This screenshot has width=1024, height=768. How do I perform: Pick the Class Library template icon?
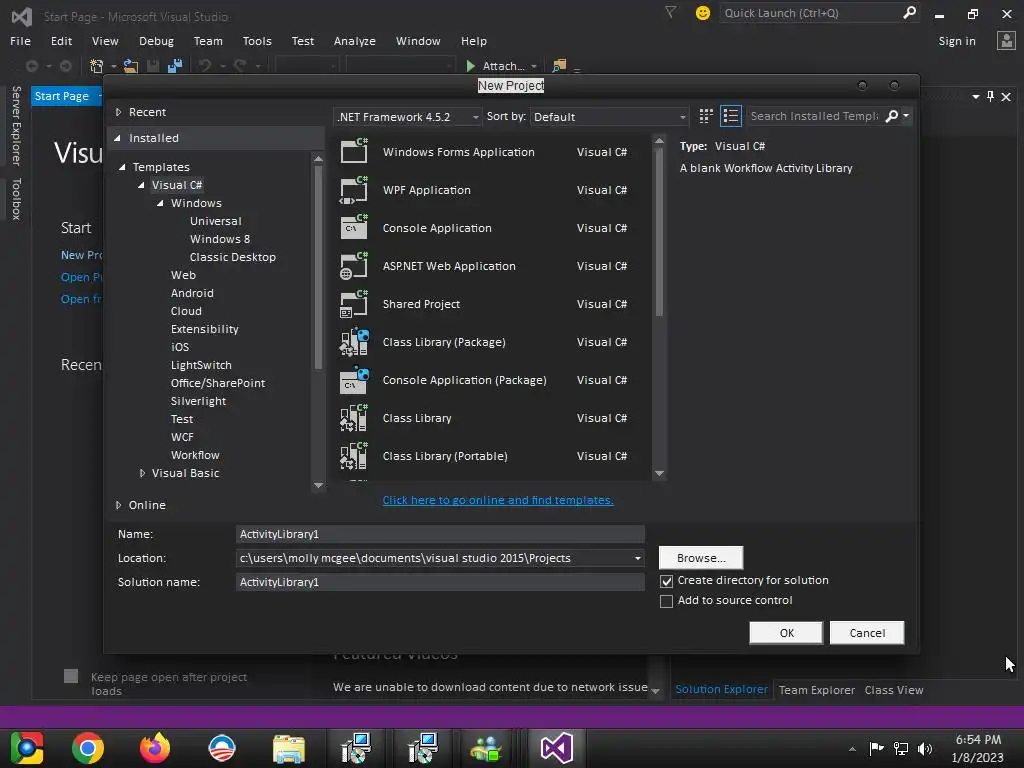click(x=354, y=418)
